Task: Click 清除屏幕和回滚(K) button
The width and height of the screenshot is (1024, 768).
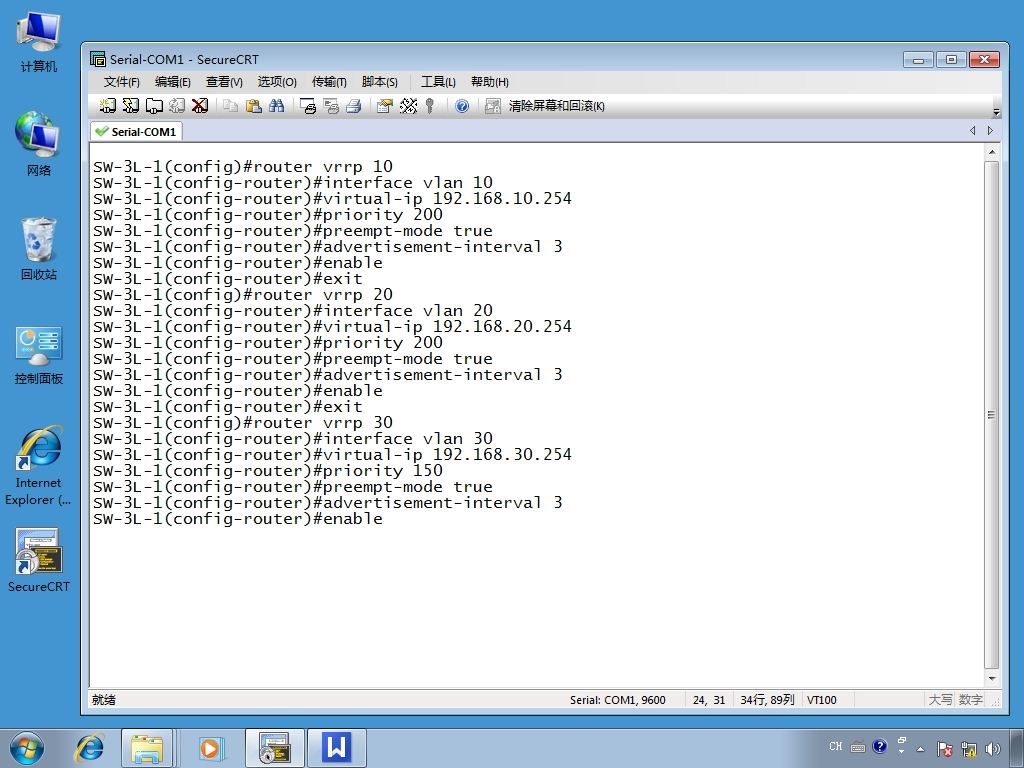Action: coord(556,106)
